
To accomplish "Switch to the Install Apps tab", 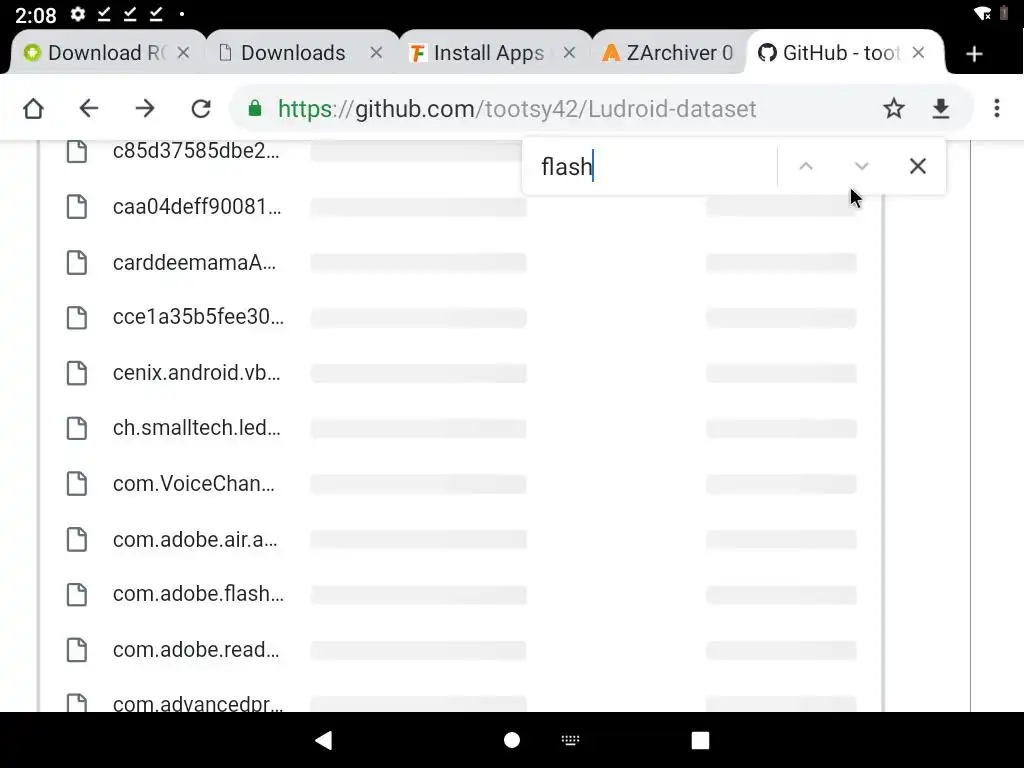I will [x=488, y=53].
